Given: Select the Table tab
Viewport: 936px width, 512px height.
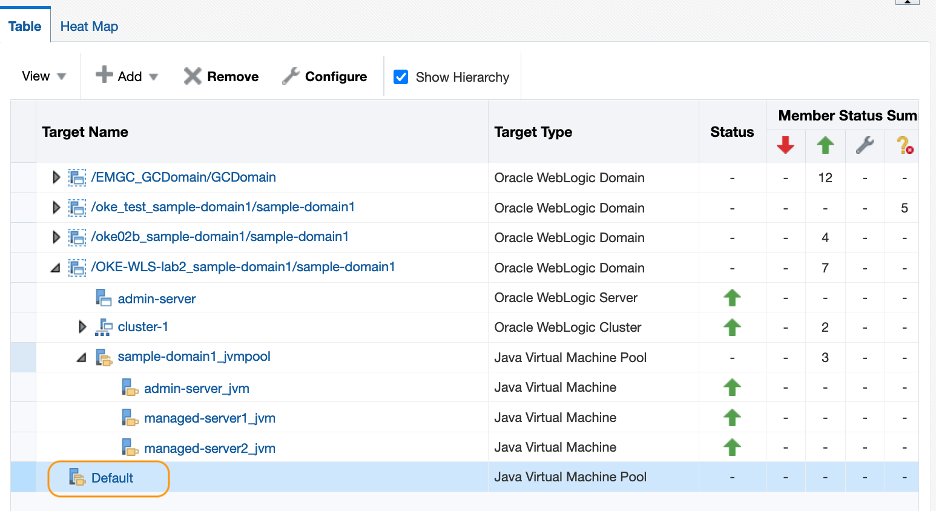Looking at the screenshot, I should (x=25, y=27).
